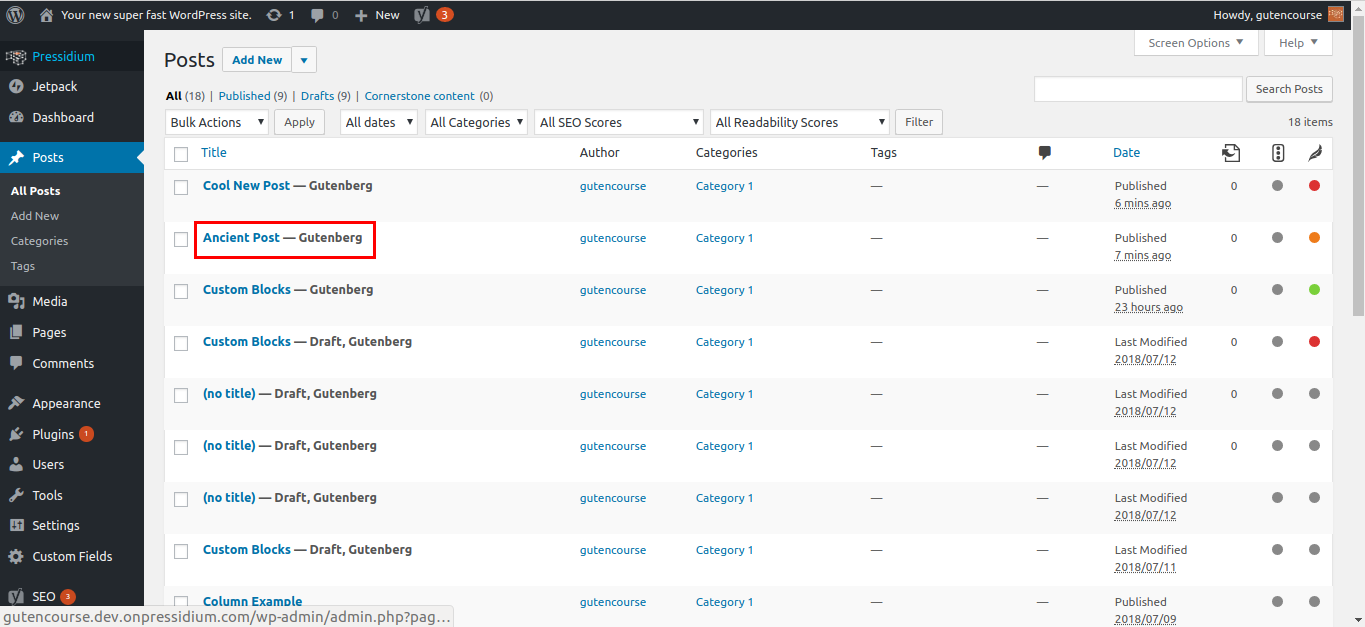Click the readability feather column header icon
The image size is (1365, 627).
(x=1314, y=153)
